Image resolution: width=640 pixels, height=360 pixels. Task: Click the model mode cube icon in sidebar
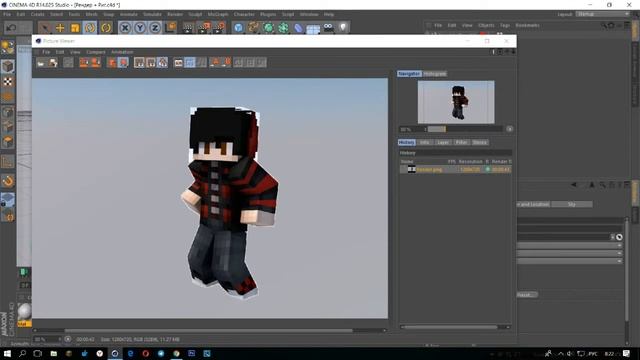tap(8, 66)
